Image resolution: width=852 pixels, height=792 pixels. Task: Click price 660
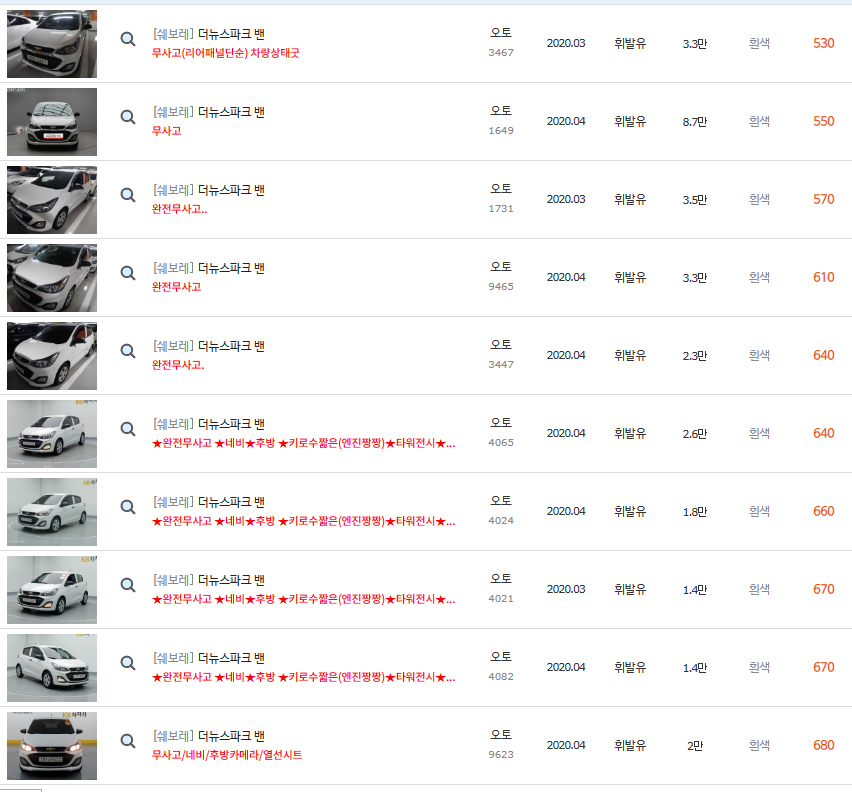[x=824, y=511]
